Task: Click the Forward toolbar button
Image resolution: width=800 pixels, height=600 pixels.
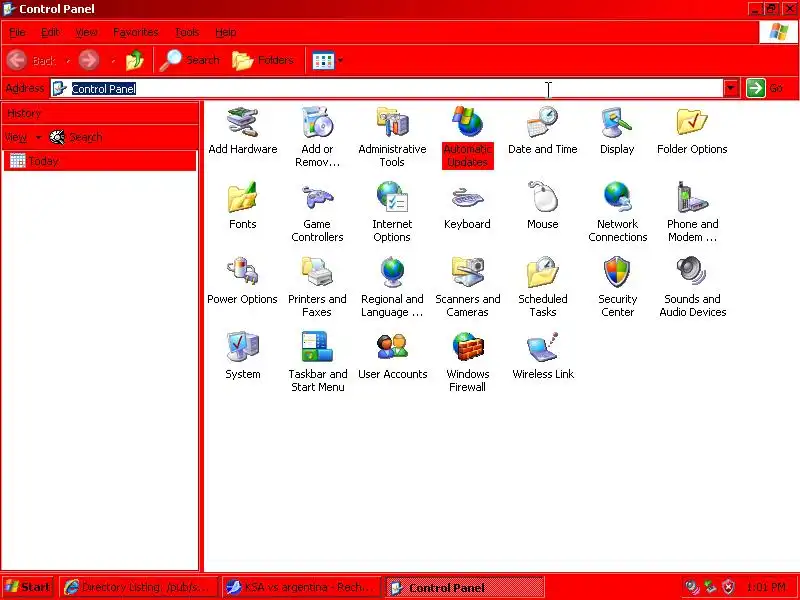Action: click(x=89, y=60)
